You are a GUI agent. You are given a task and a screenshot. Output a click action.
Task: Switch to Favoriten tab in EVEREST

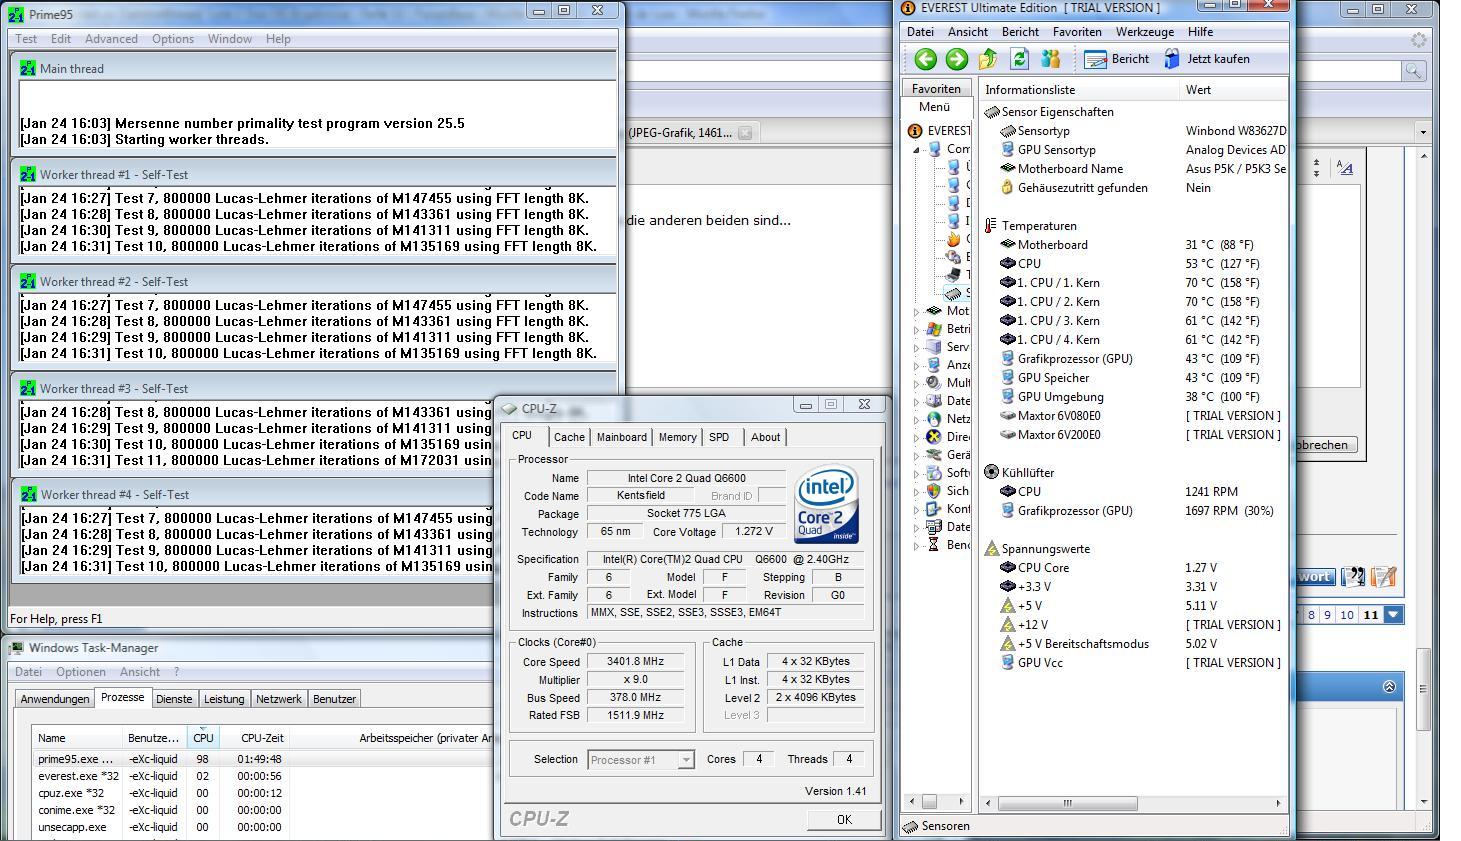point(936,89)
